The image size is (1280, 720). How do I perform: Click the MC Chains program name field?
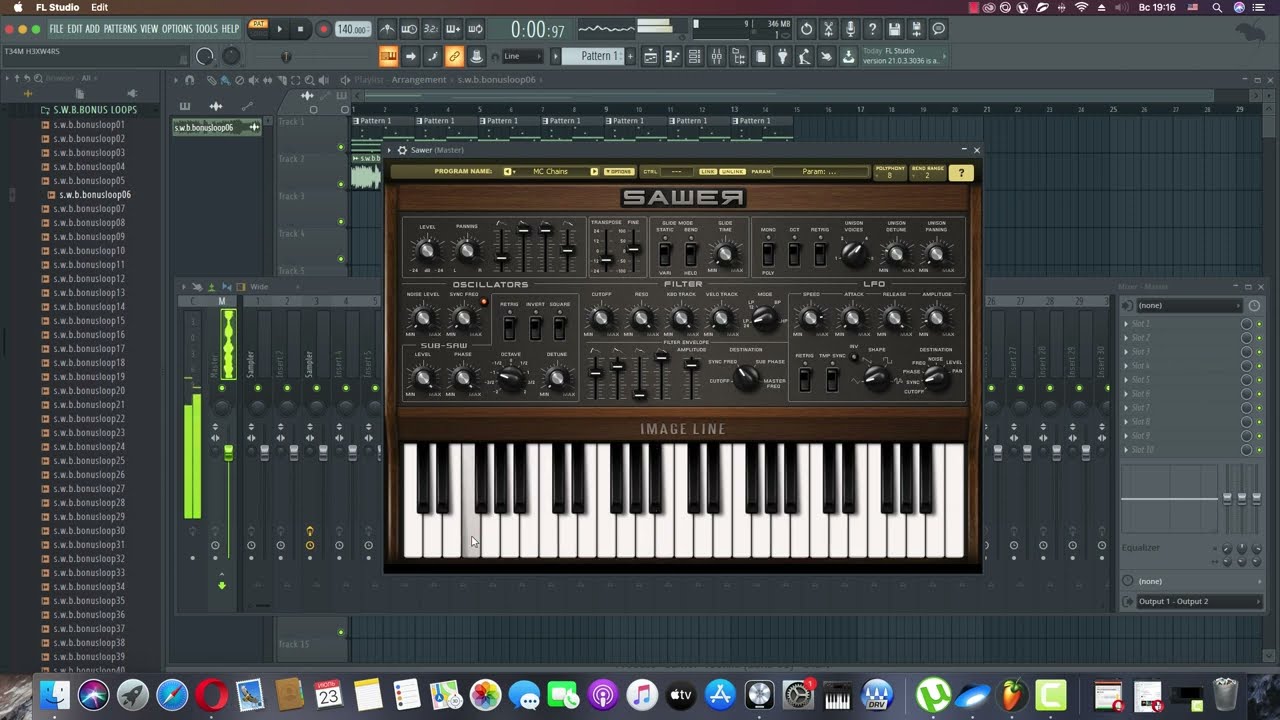click(x=551, y=172)
